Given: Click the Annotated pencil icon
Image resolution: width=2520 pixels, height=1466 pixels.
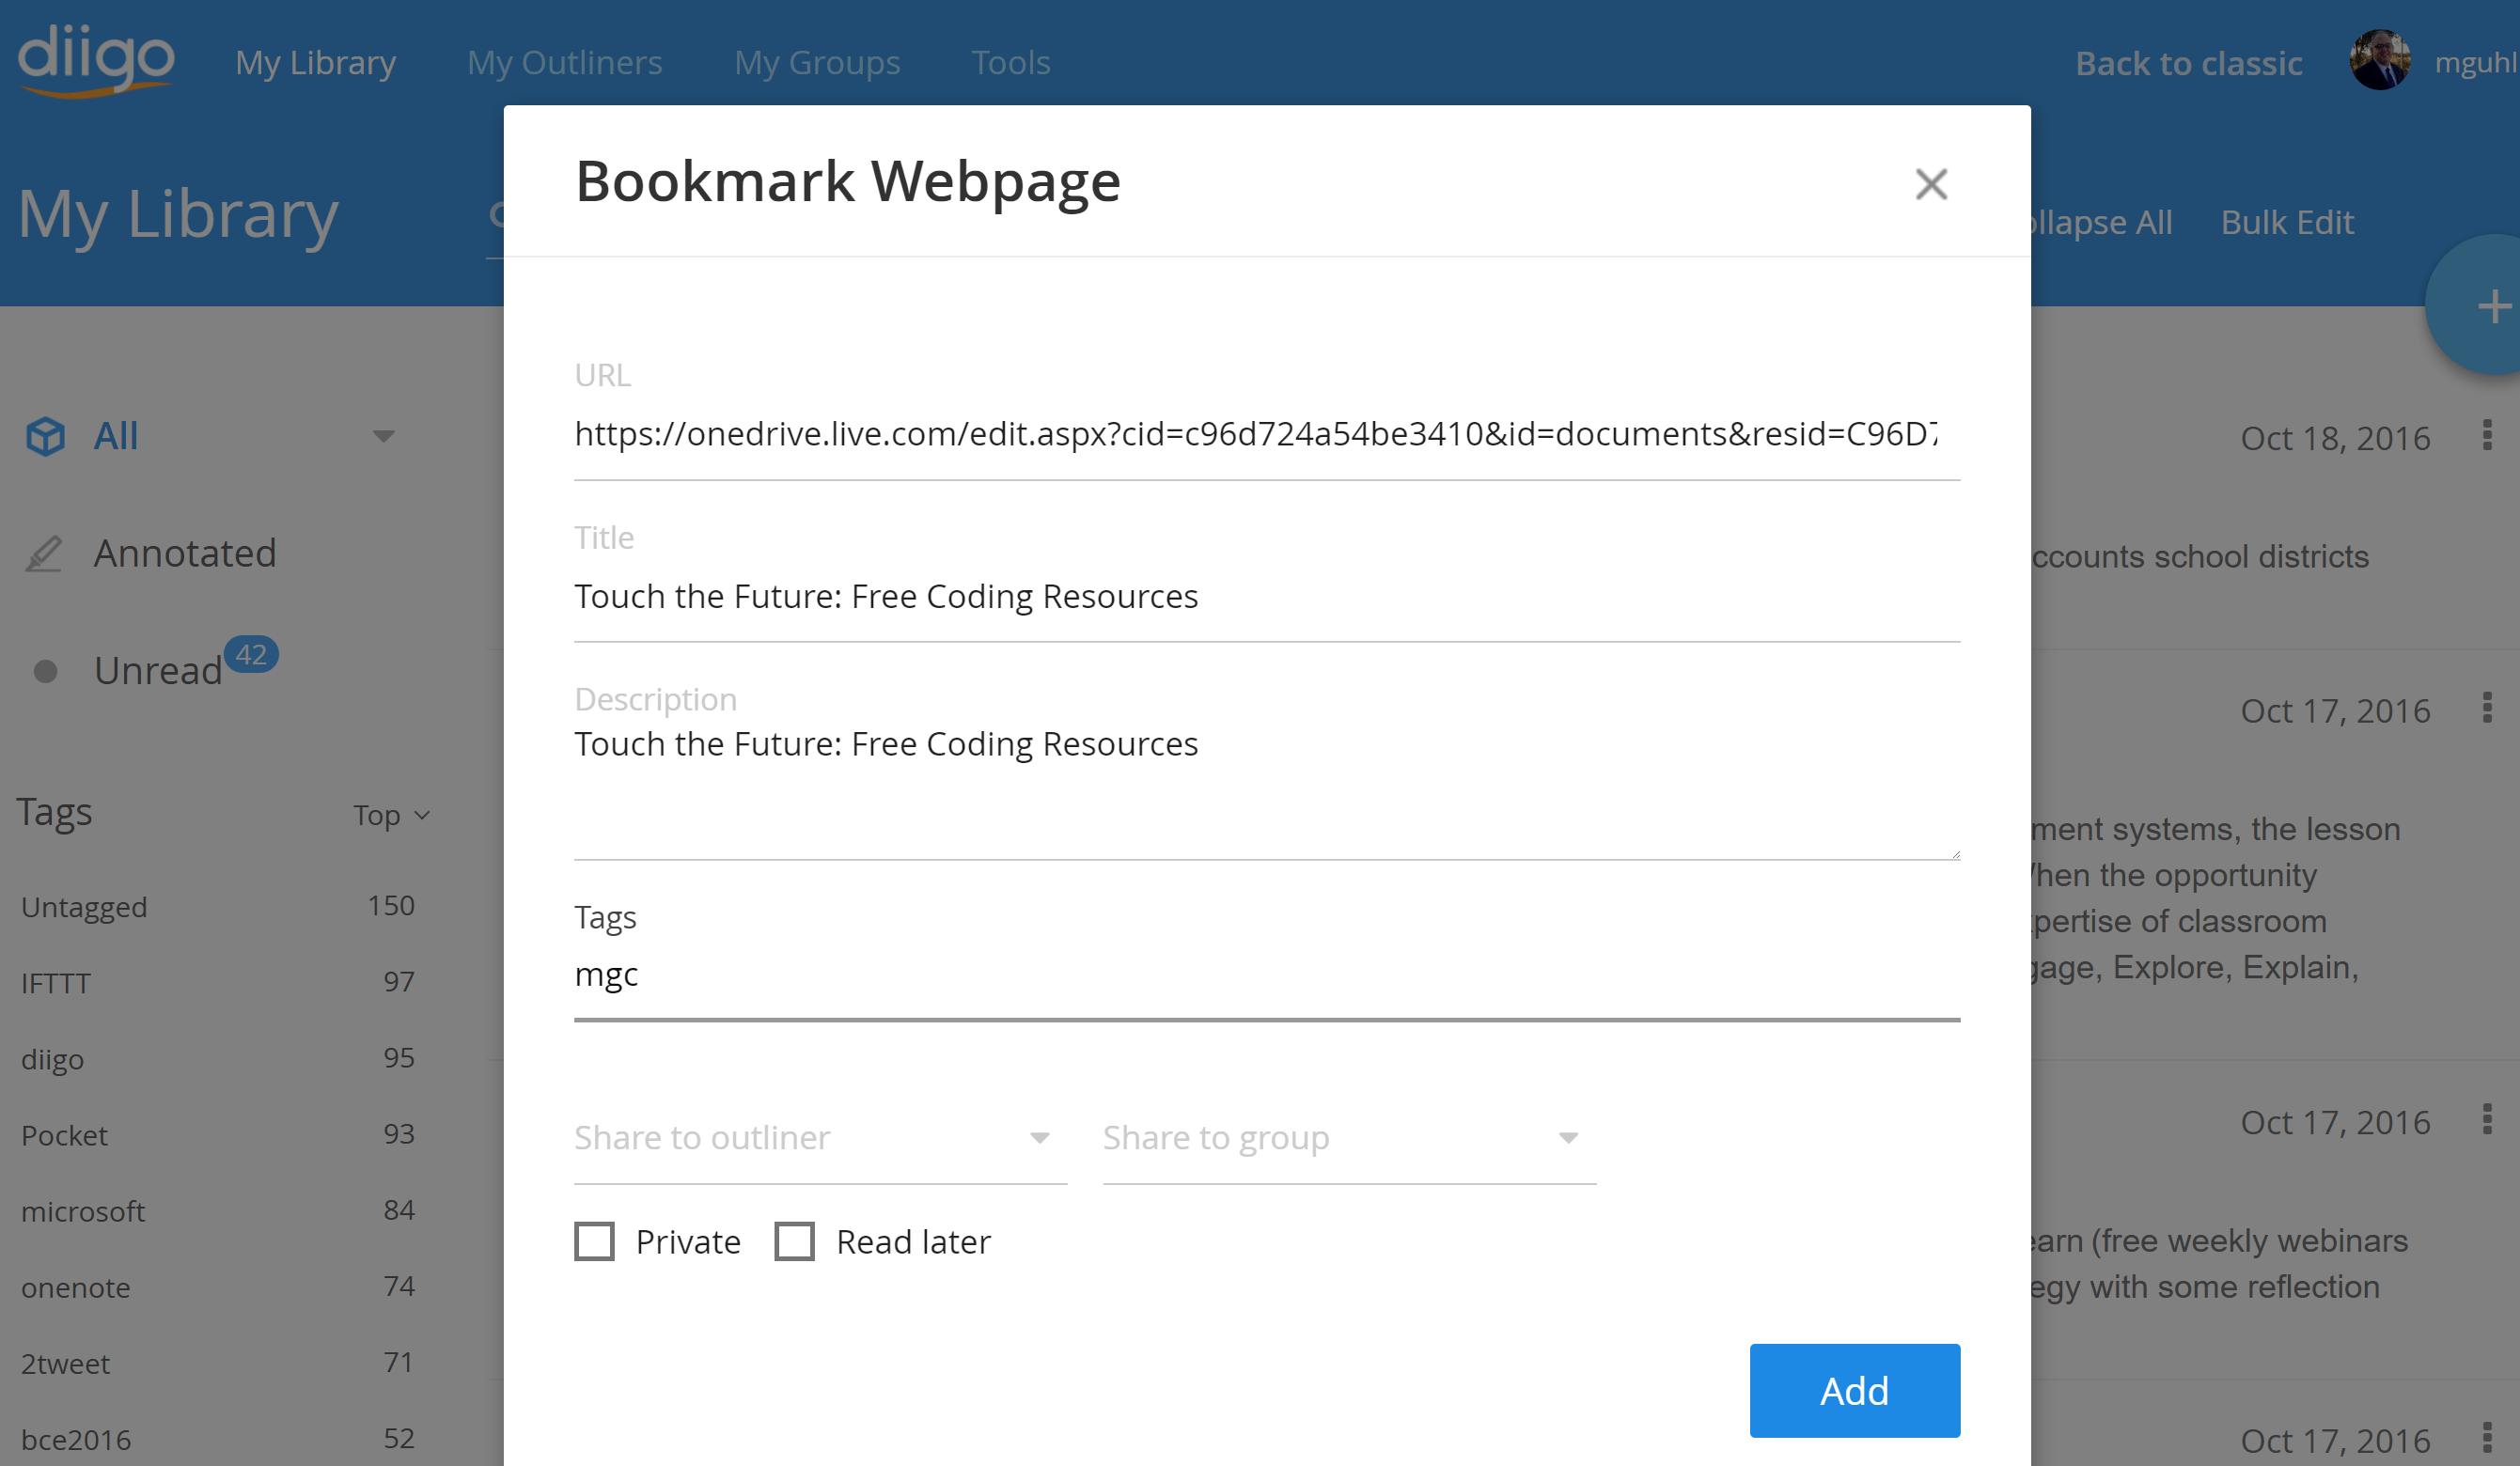Looking at the screenshot, I should pos(44,553).
